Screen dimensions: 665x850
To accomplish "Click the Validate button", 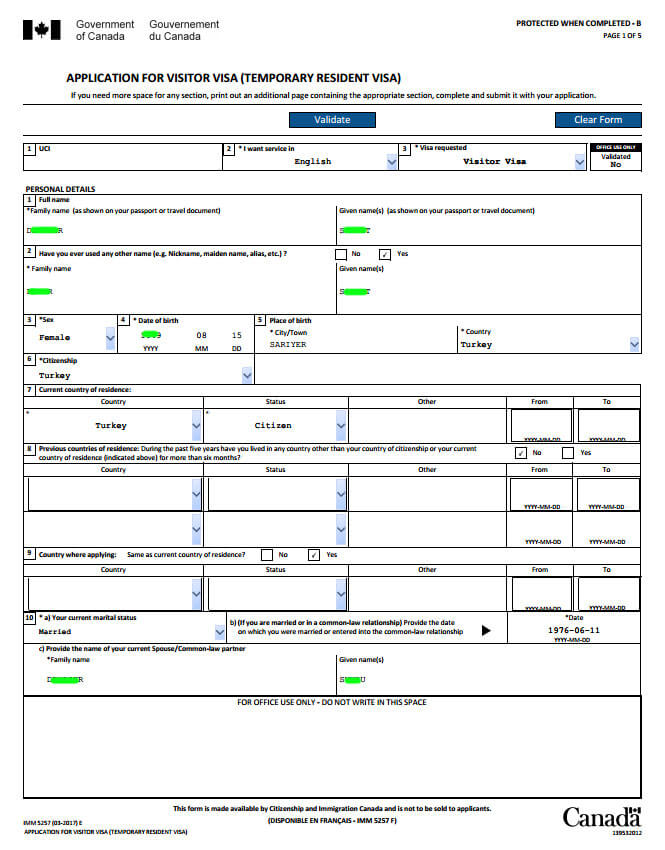I will click(x=332, y=120).
